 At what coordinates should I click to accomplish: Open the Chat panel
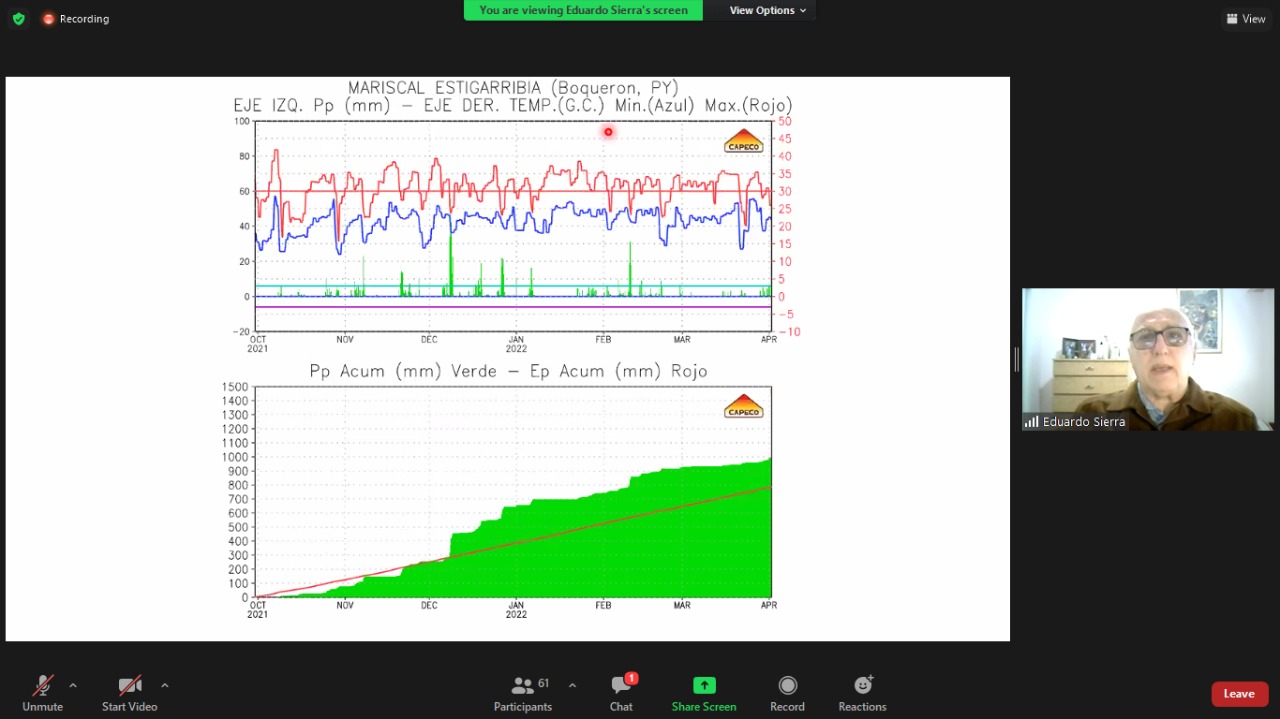(621, 693)
